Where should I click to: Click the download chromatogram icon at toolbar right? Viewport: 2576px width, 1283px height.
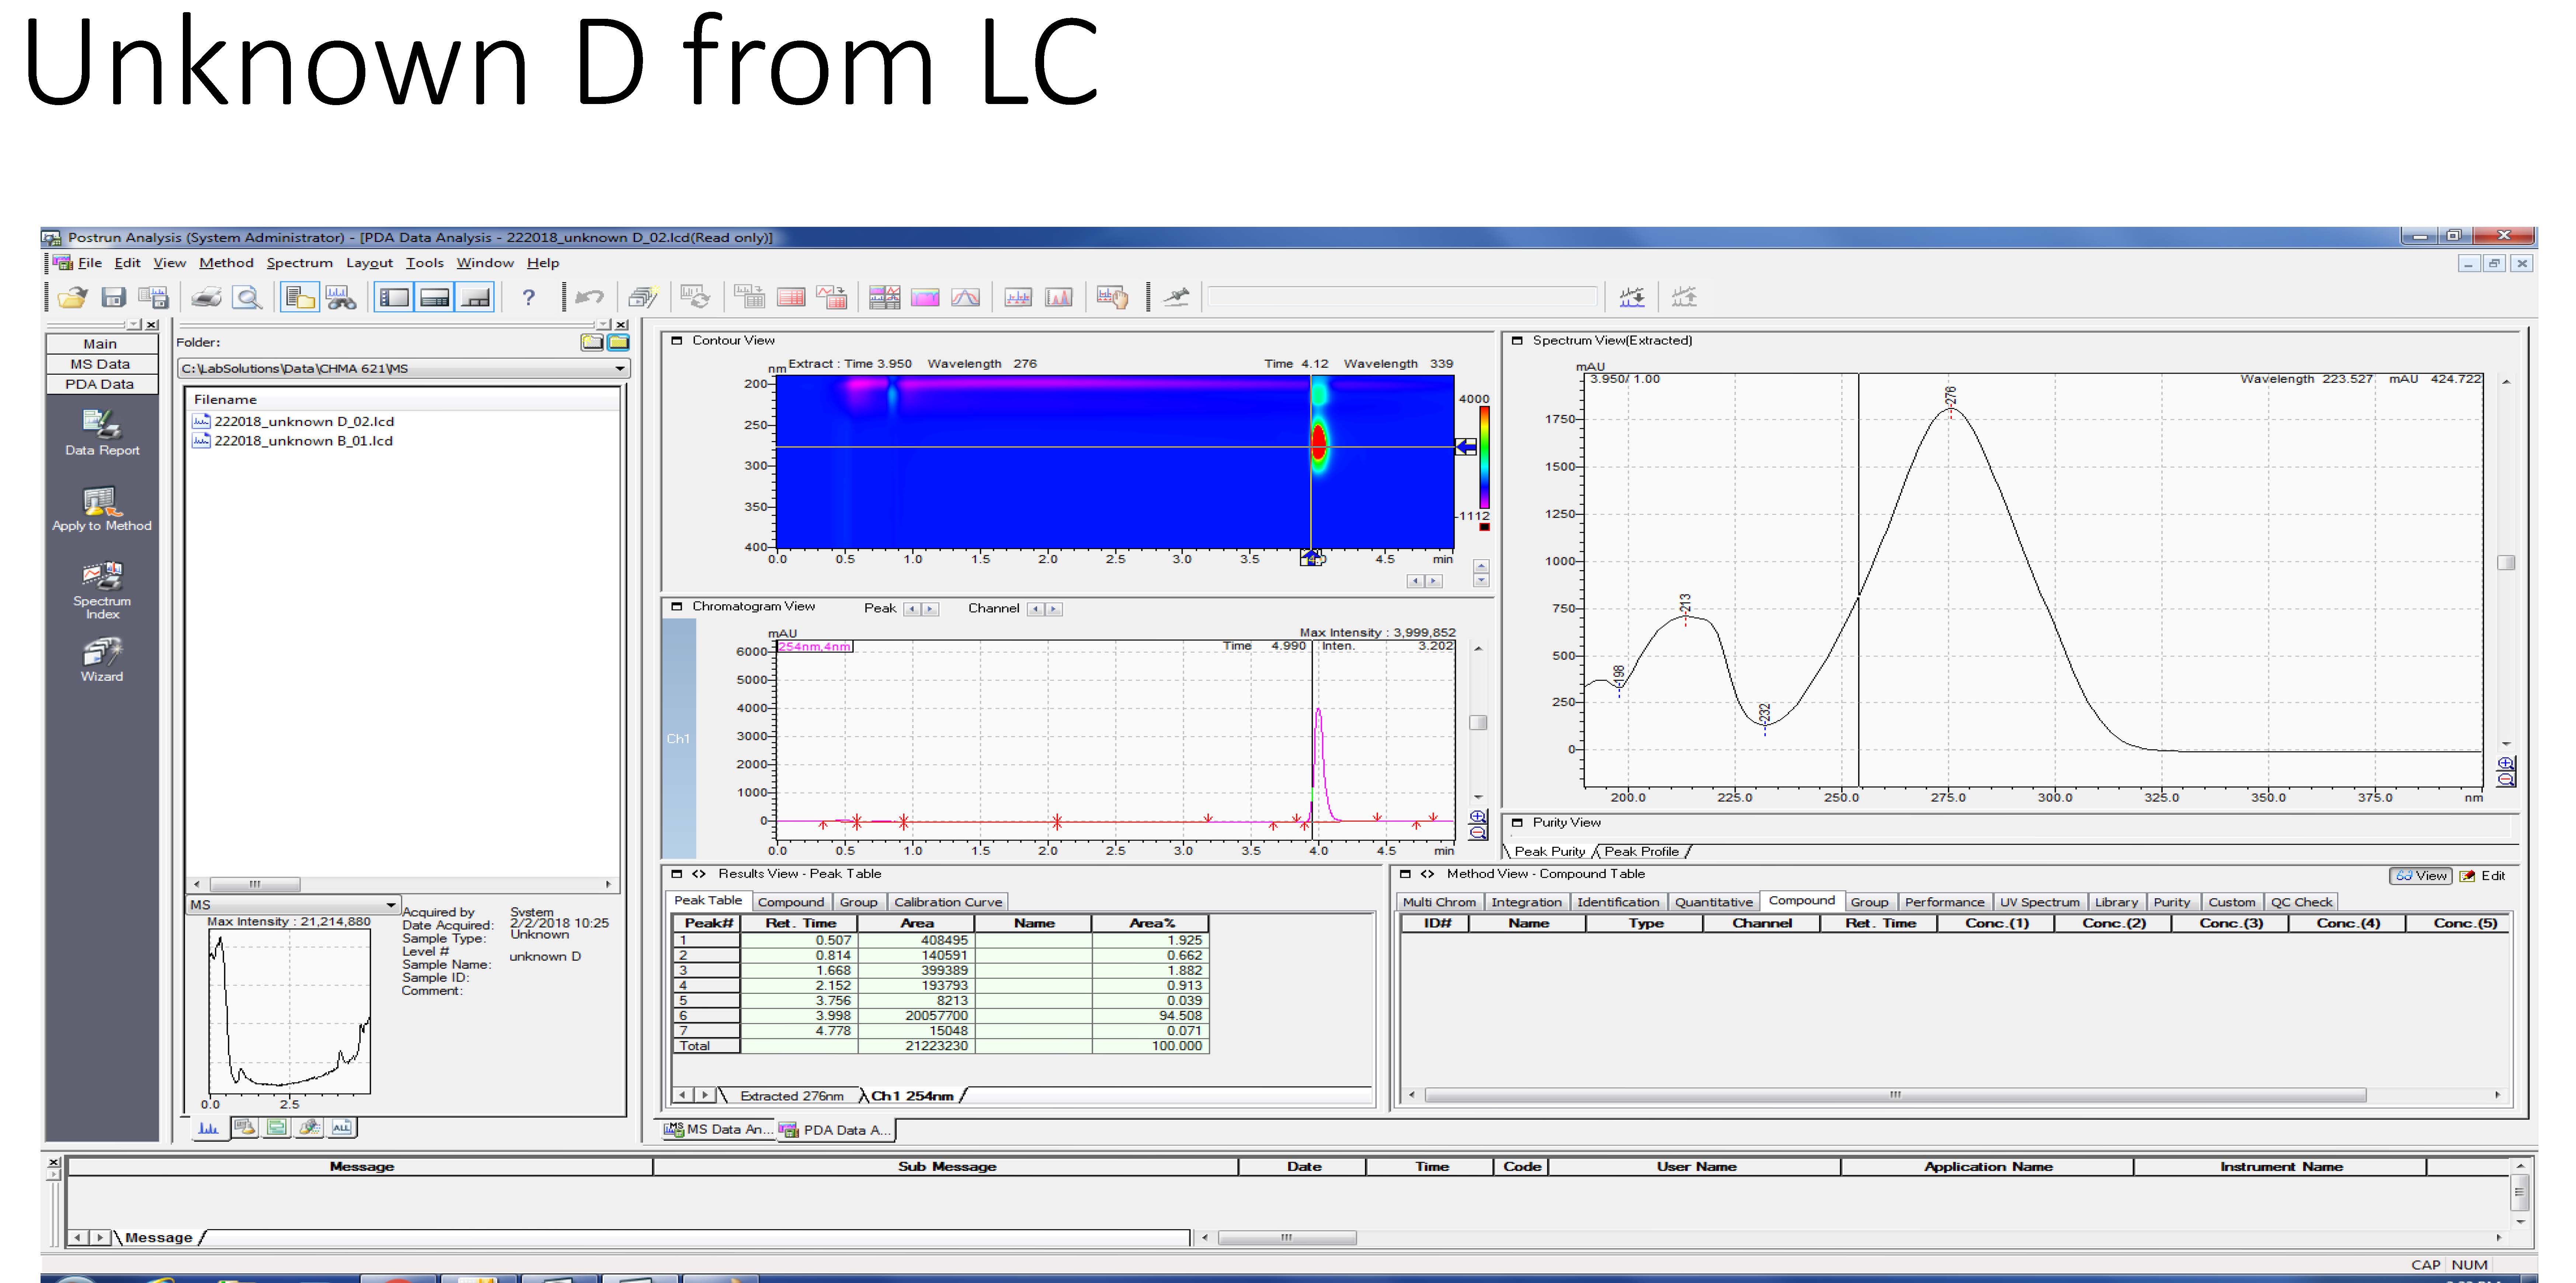(1632, 297)
